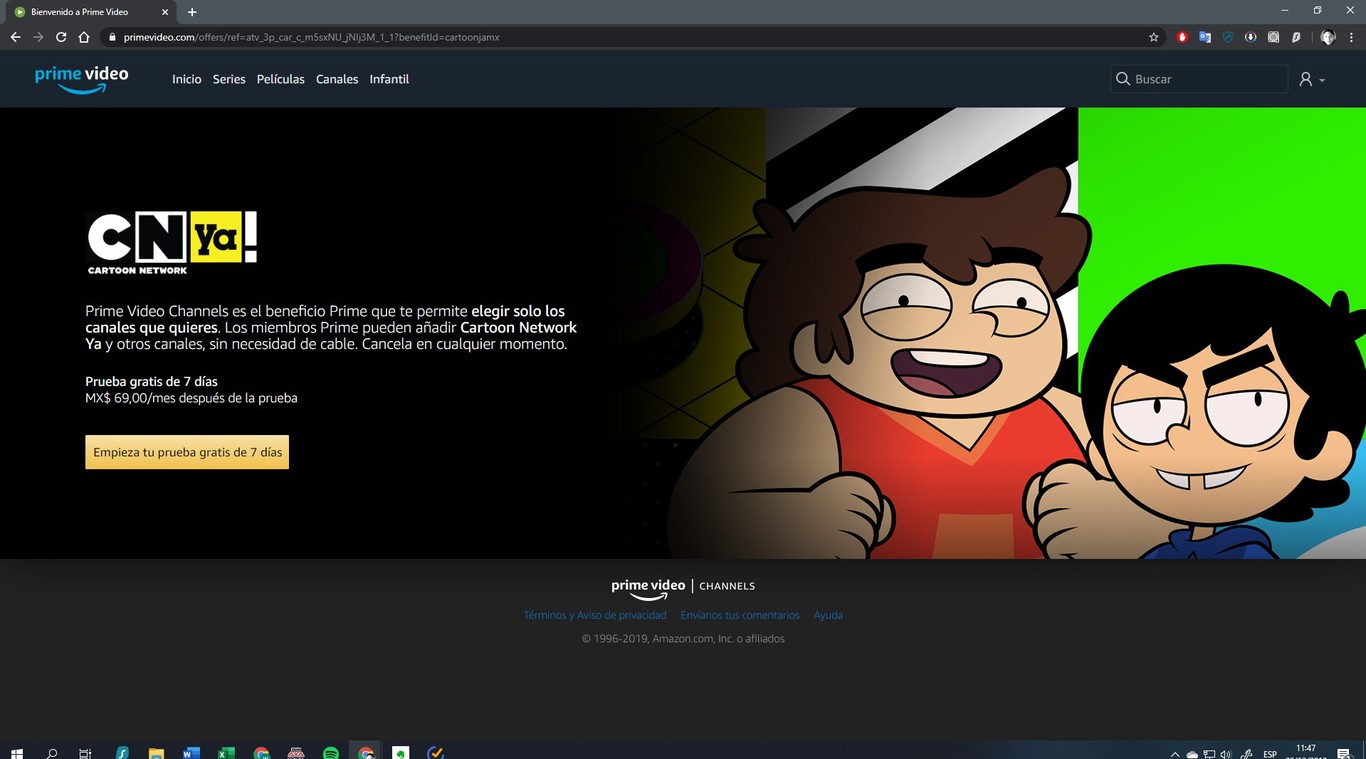Reload the page
The width and height of the screenshot is (1366, 759).
tap(61, 37)
